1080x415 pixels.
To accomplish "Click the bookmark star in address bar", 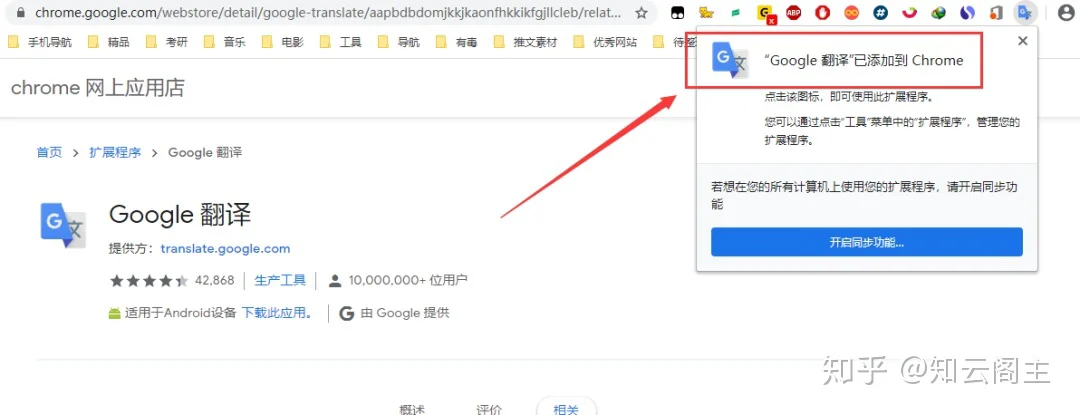I will [641, 12].
